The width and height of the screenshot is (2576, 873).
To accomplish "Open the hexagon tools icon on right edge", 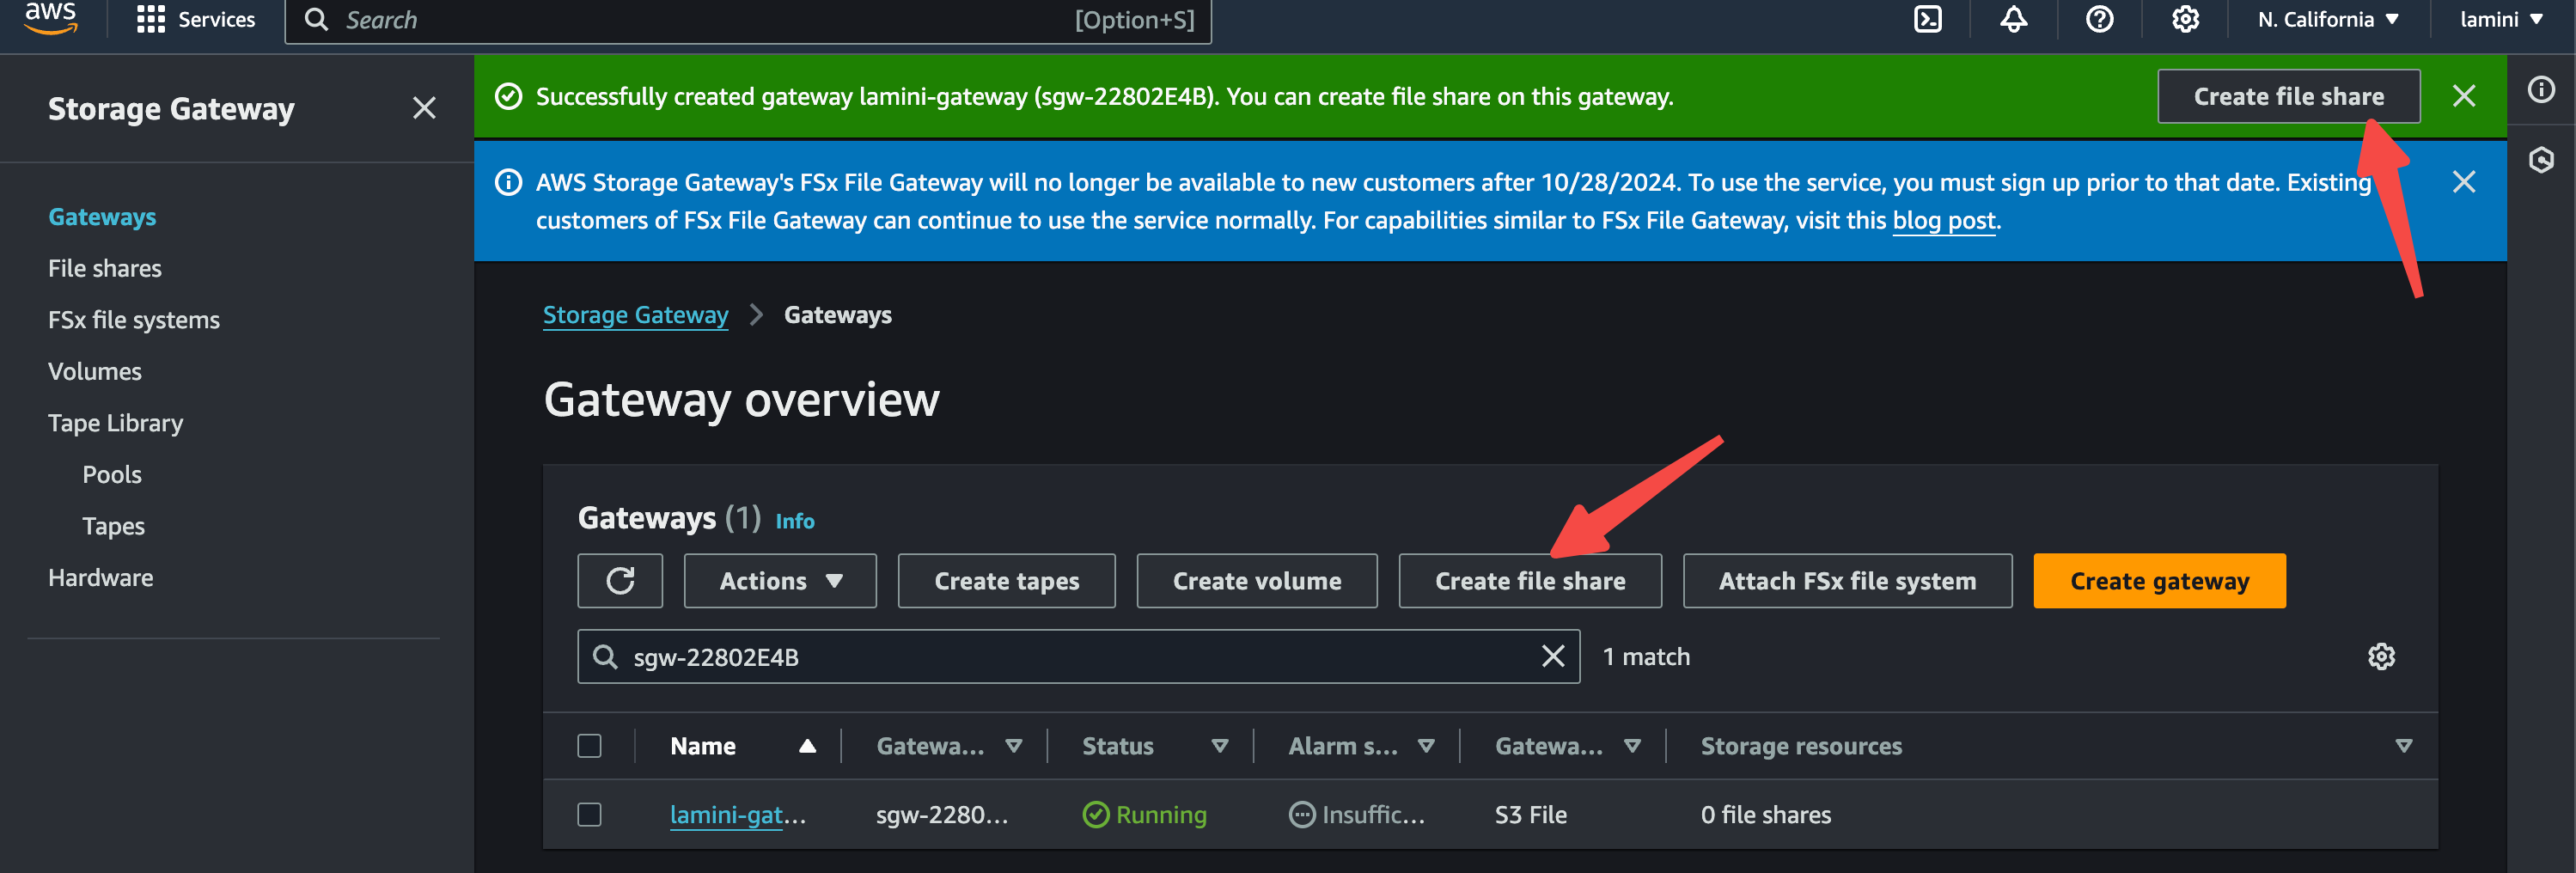I will click(x=2541, y=160).
